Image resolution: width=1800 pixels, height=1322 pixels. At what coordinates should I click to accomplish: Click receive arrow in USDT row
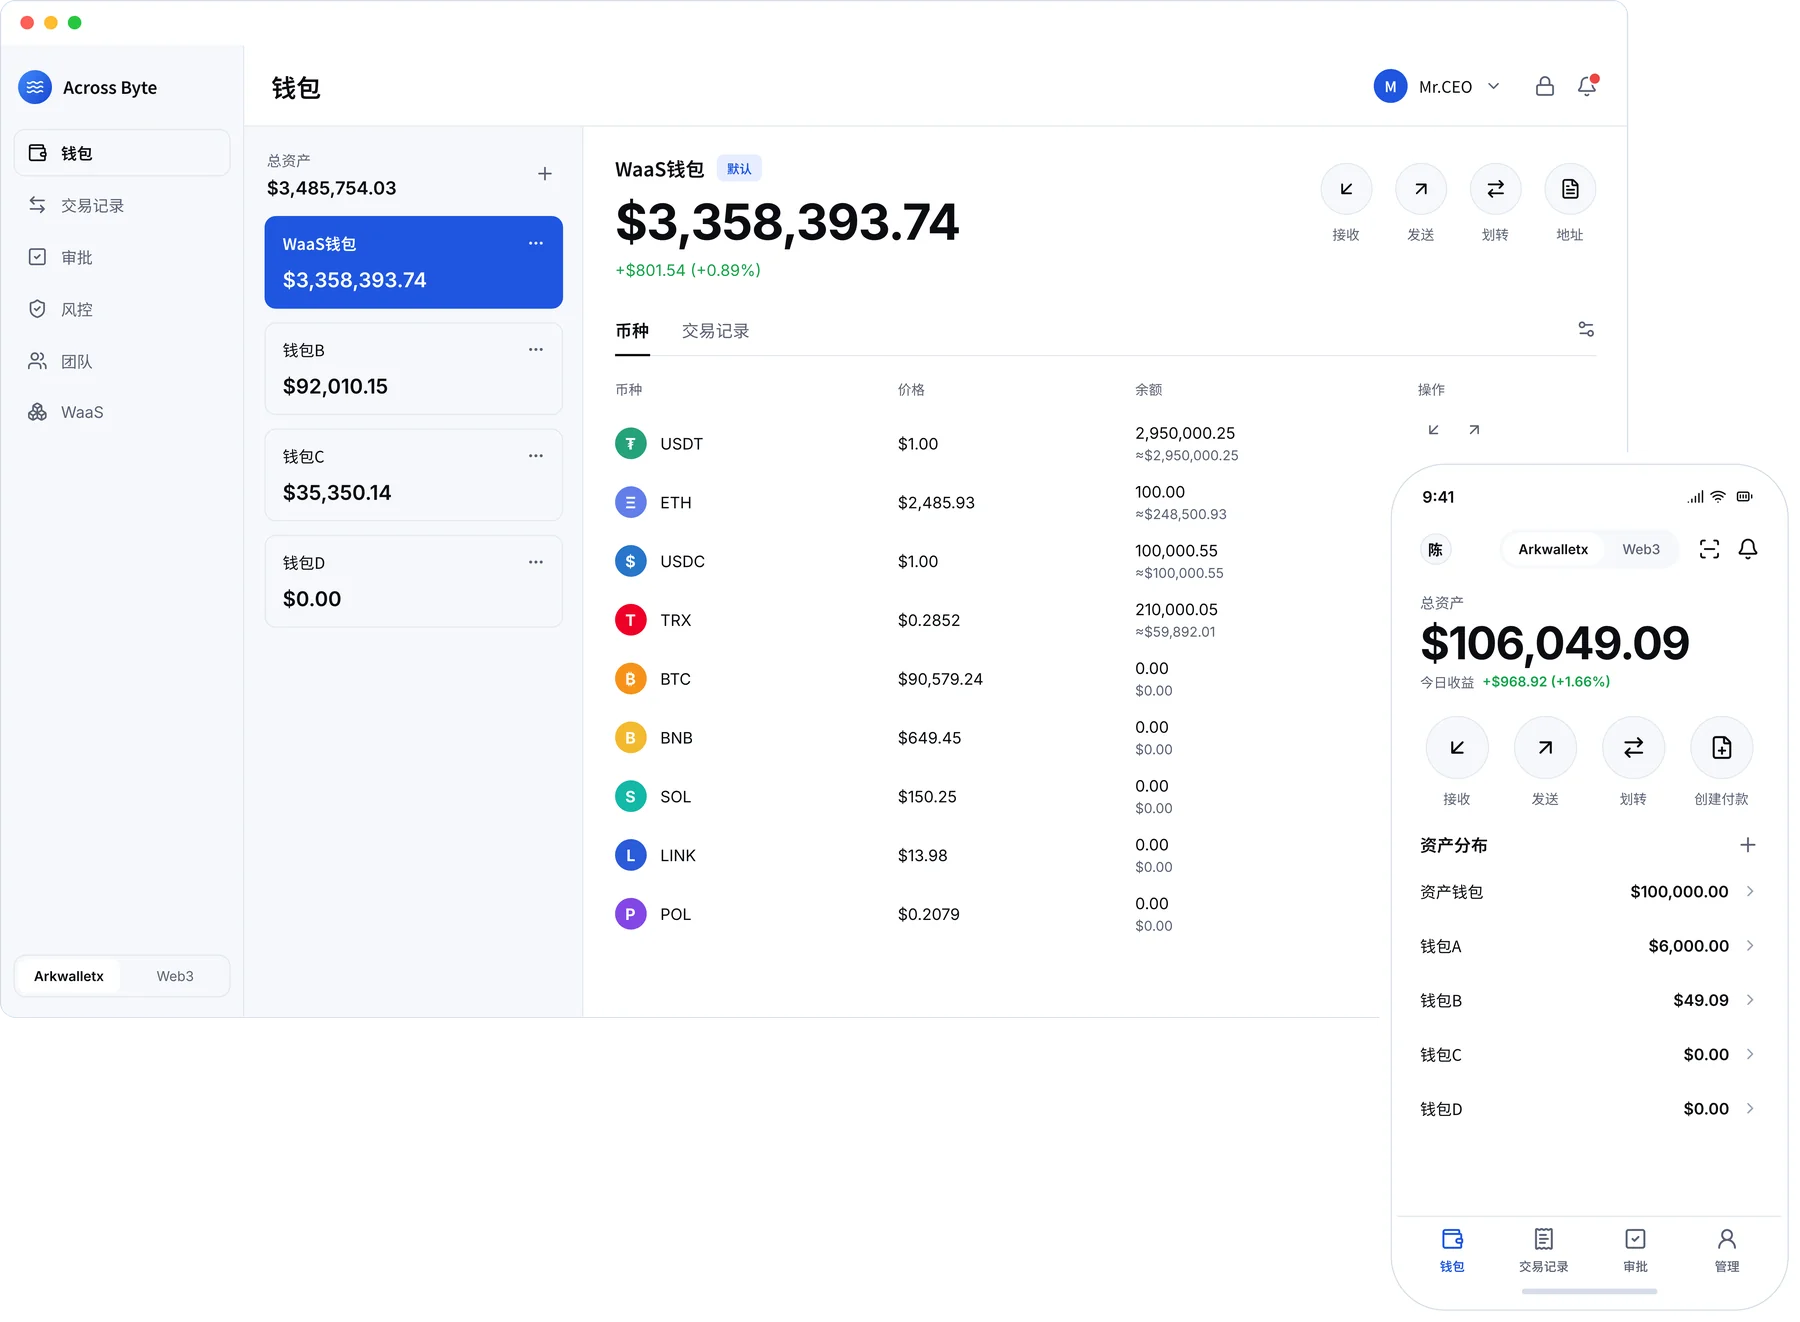coord(1434,430)
